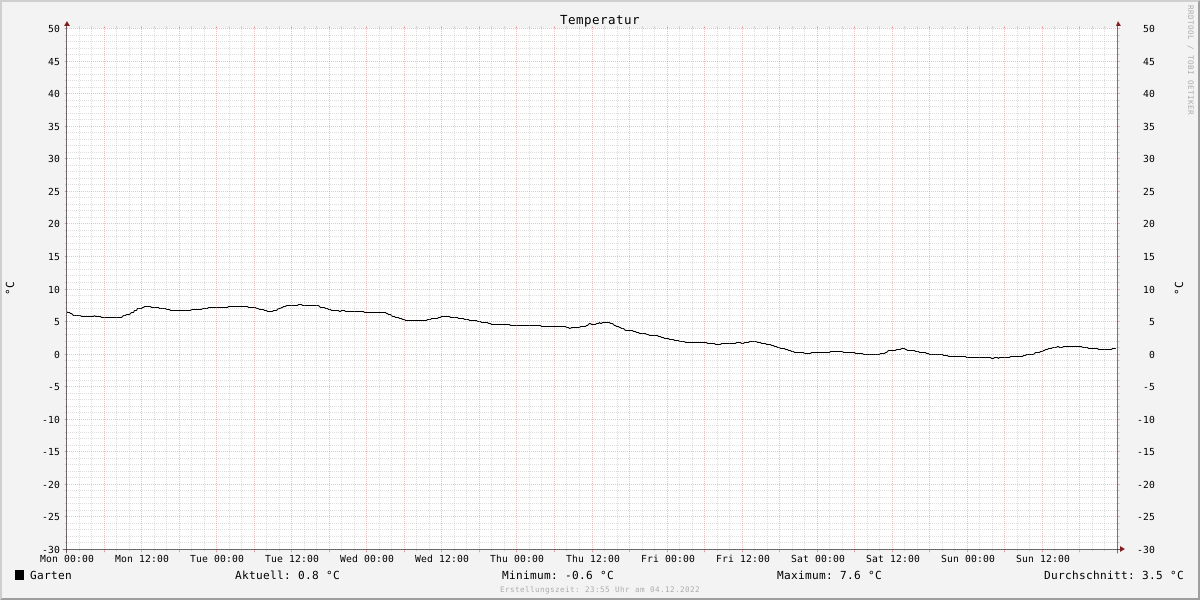Select the "Aktuell: 0.8 °C" value
The width and height of the screenshot is (1200, 600).
point(287,575)
